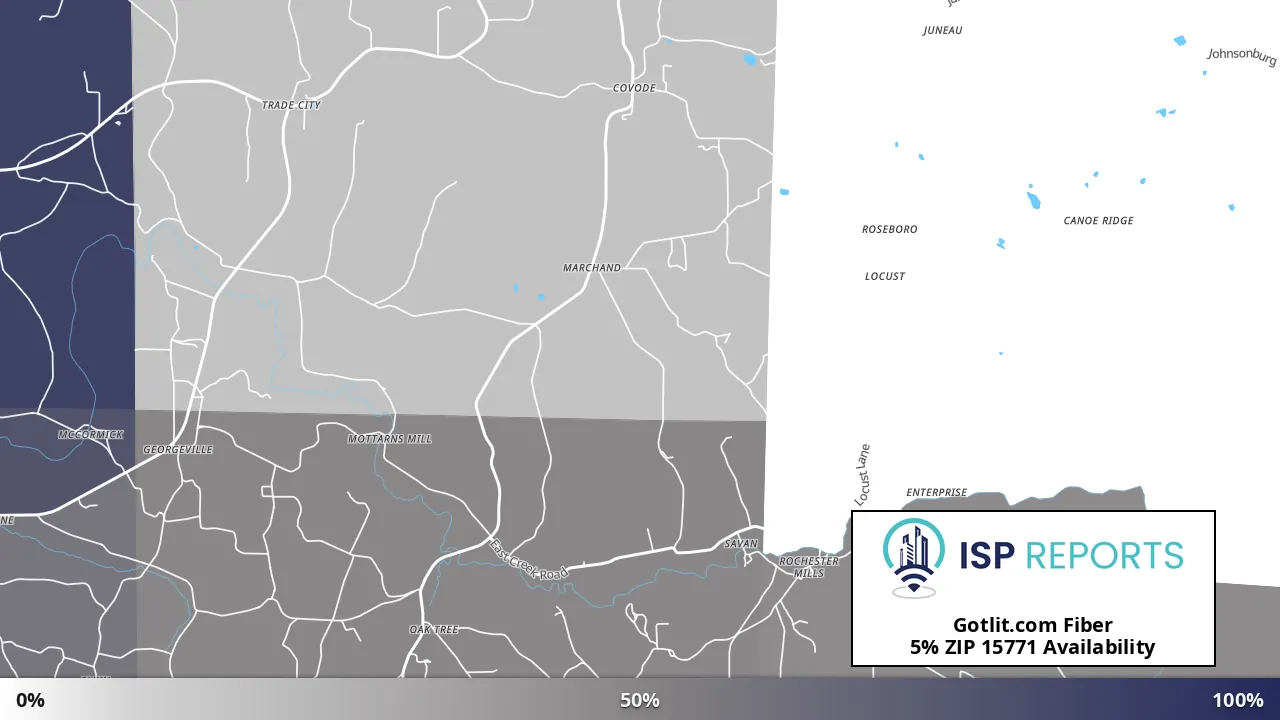Click the Locust Lane road label
This screenshot has width=1280, height=720.
tap(862, 474)
